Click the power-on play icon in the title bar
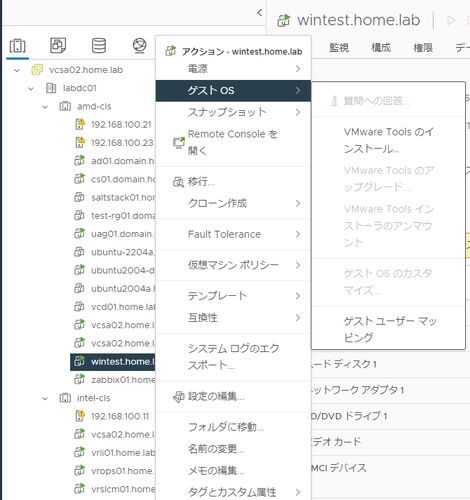470x500 pixels. coord(451,21)
